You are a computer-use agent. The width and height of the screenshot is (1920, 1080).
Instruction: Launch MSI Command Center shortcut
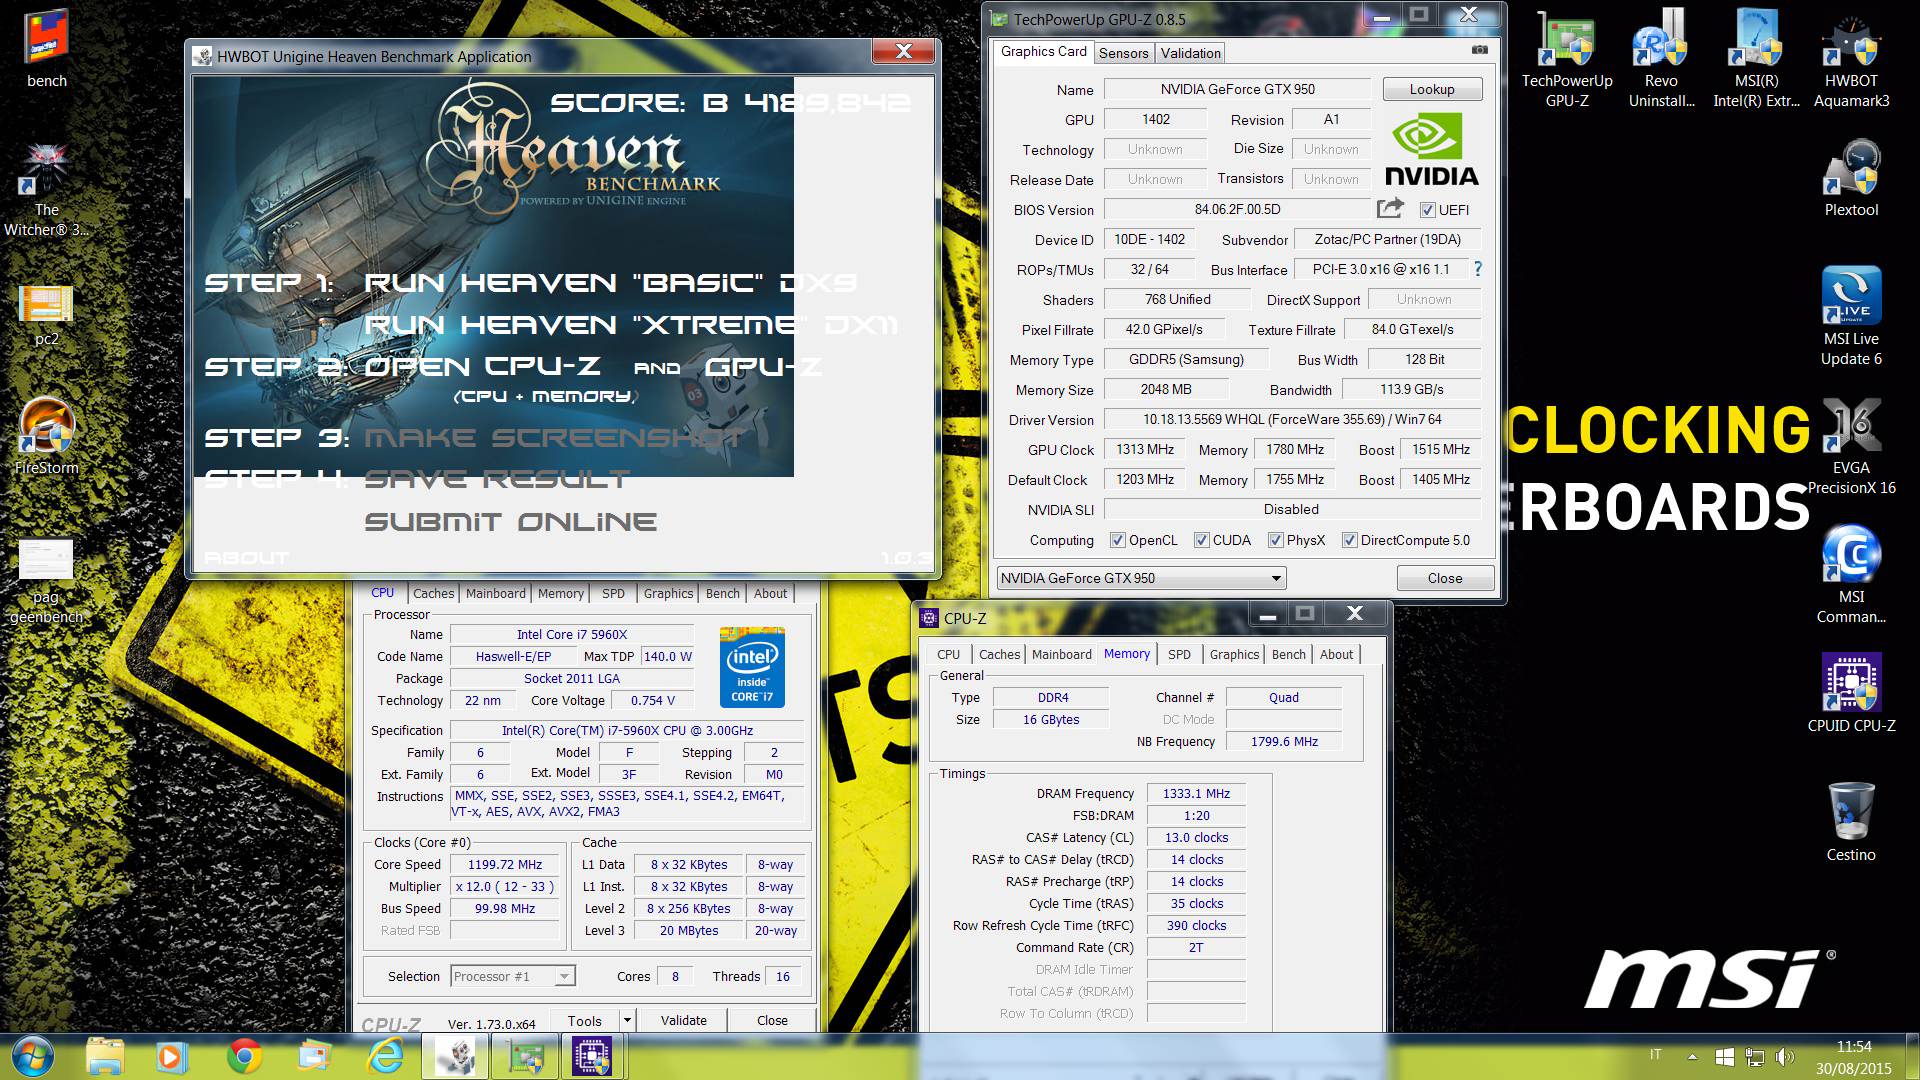click(1851, 575)
